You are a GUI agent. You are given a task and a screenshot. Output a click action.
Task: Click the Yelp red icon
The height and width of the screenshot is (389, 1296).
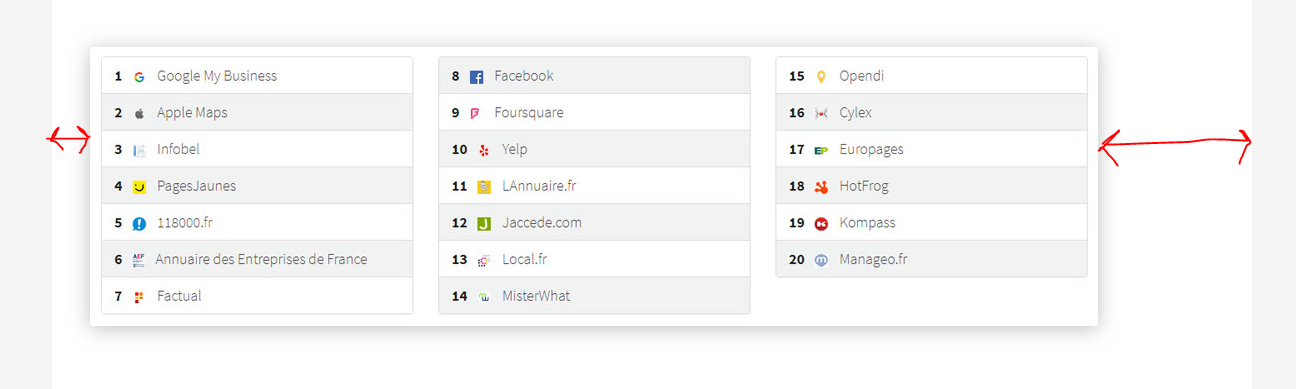pyautogui.click(x=484, y=150)
